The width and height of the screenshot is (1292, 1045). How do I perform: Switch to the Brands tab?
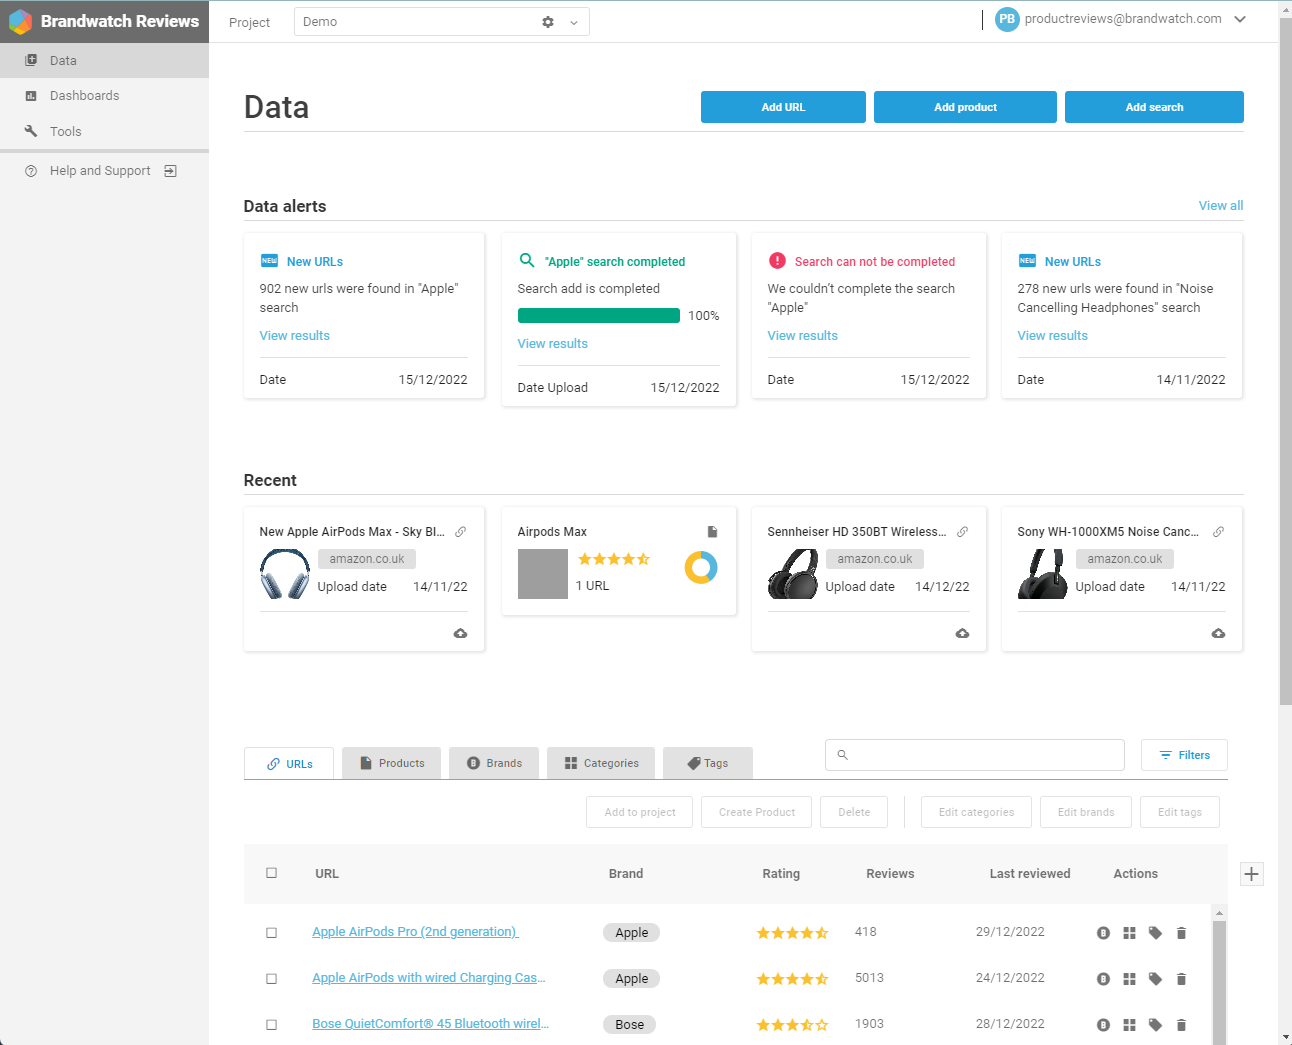point(494,763)
